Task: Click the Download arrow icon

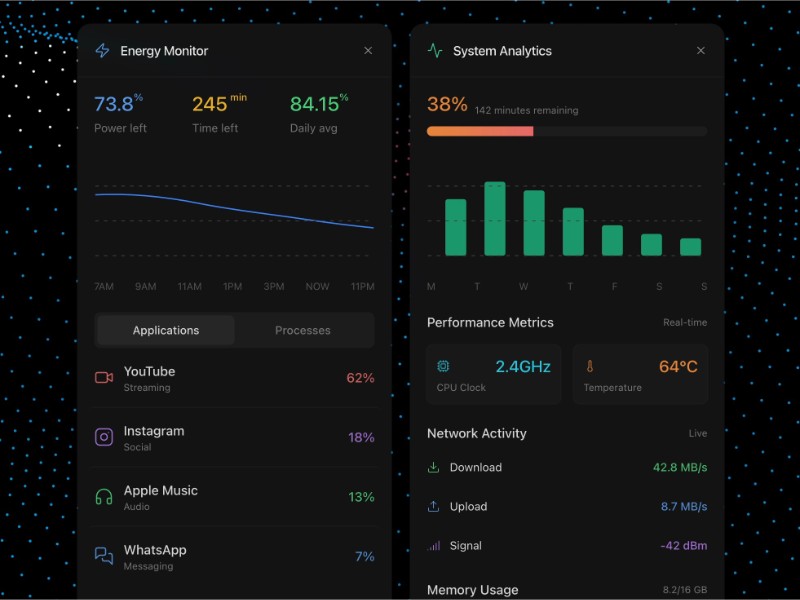Action: (x=432, y=467)
